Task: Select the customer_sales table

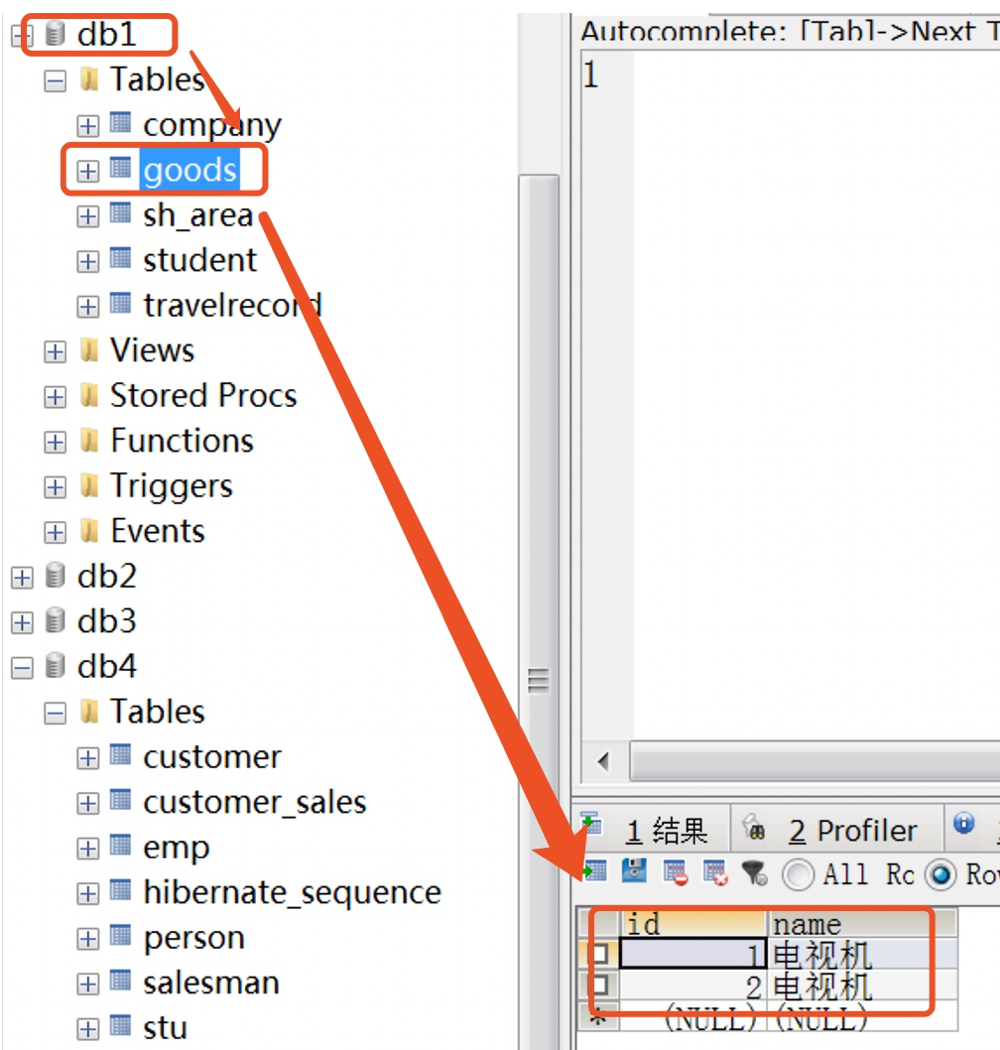Action: click(x=255, y=802)
